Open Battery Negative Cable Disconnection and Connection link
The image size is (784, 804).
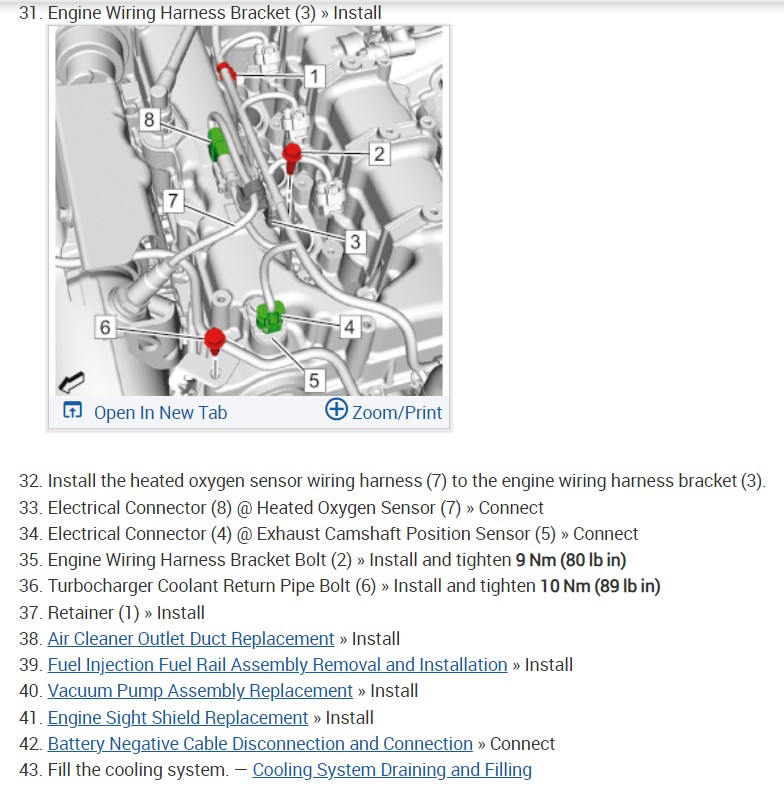pos(260,744)
